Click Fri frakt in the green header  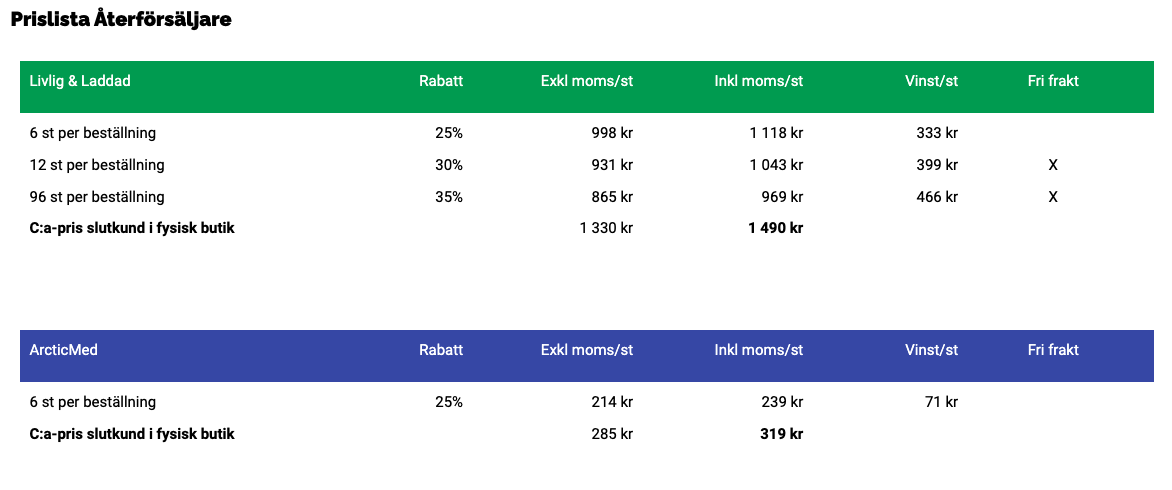pyautogui.click(x=1053, y=81)
